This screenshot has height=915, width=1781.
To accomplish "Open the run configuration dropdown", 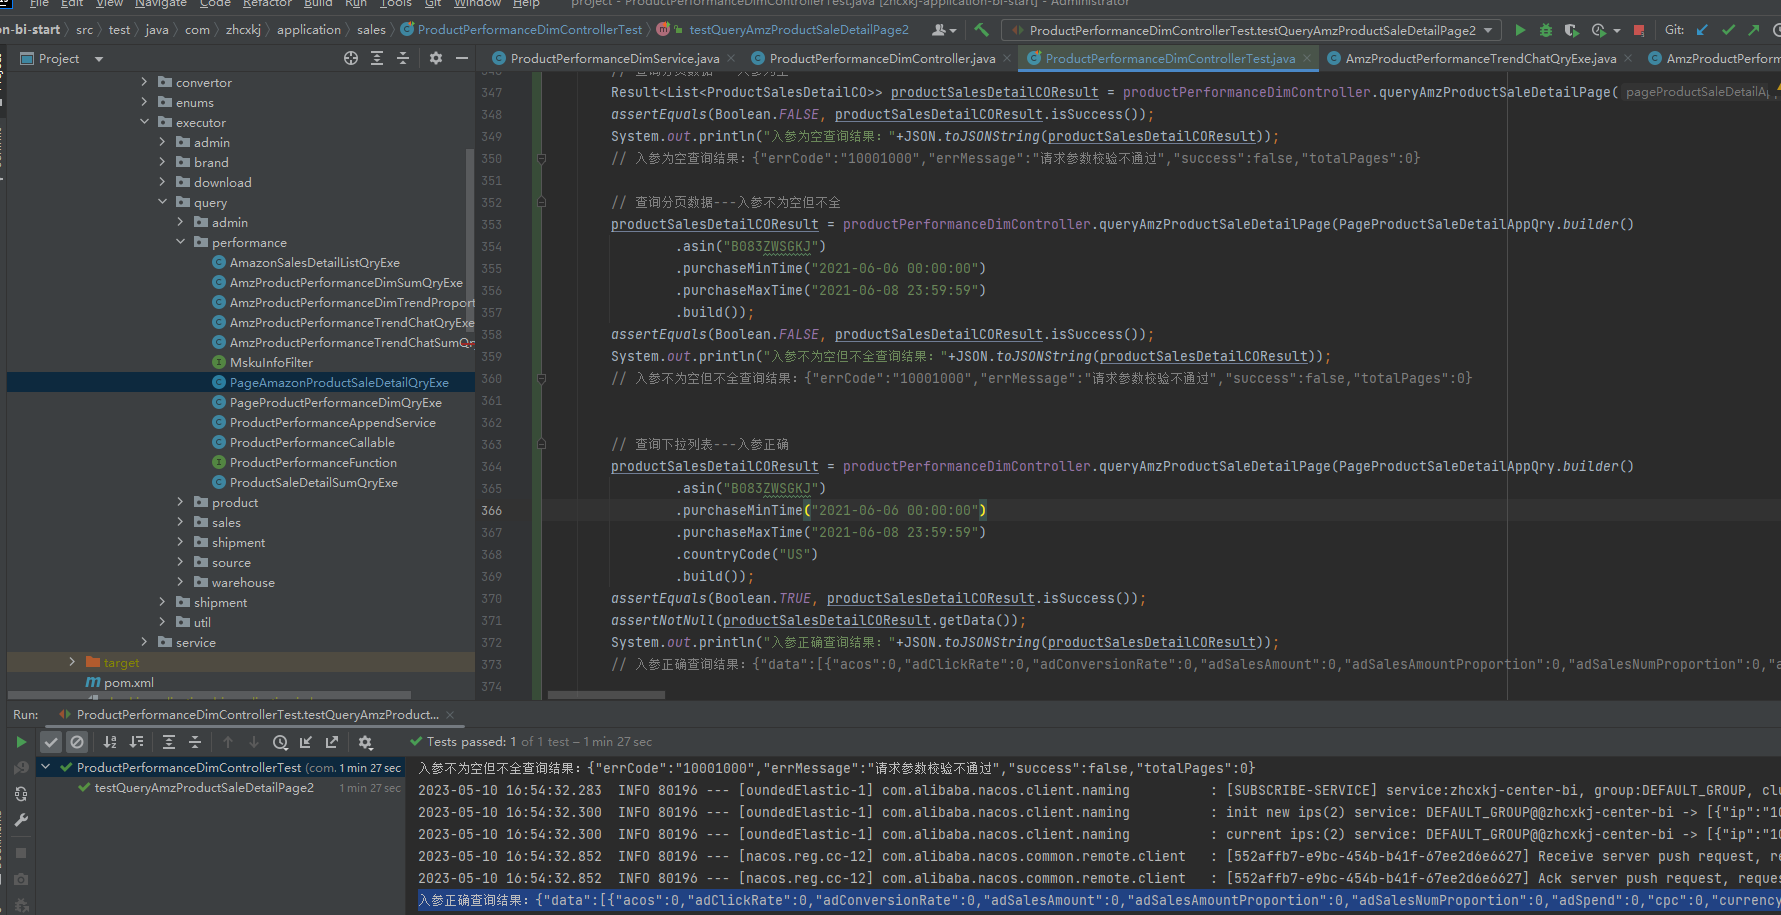I will (1251, 30).
